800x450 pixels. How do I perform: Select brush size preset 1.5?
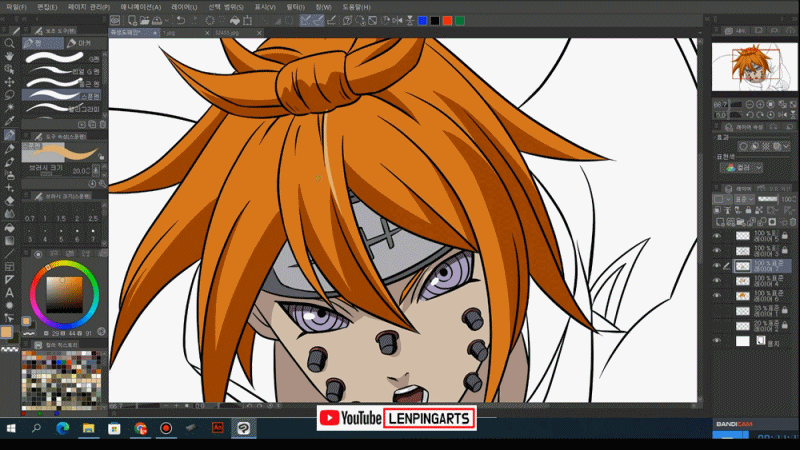pos(61,214)
